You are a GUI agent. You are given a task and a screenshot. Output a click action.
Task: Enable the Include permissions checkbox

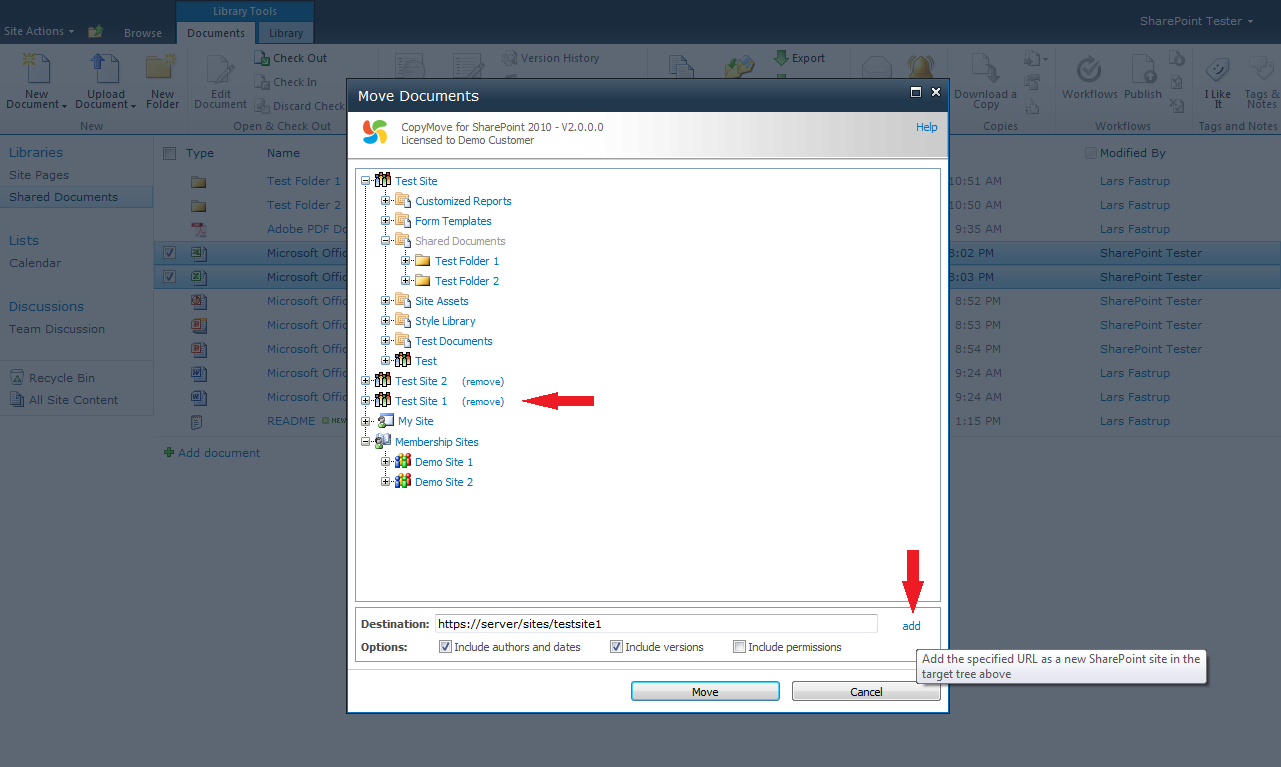pyautogui.click(x=739, y=647)
